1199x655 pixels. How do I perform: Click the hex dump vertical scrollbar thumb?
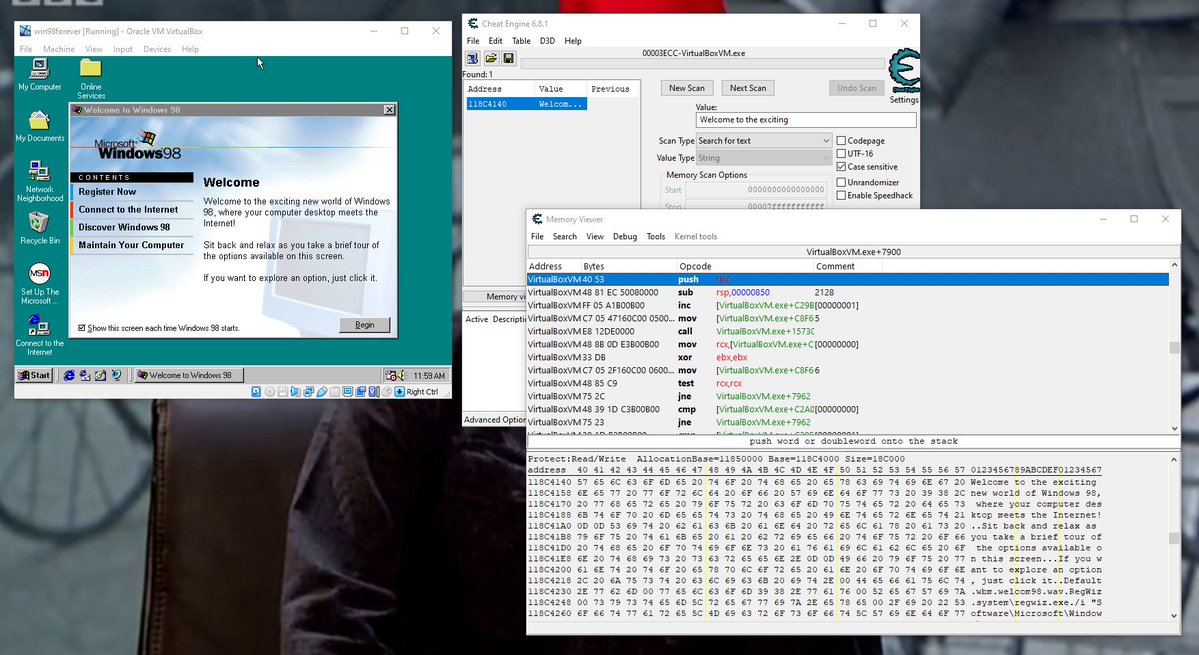tap(1175, 538)
